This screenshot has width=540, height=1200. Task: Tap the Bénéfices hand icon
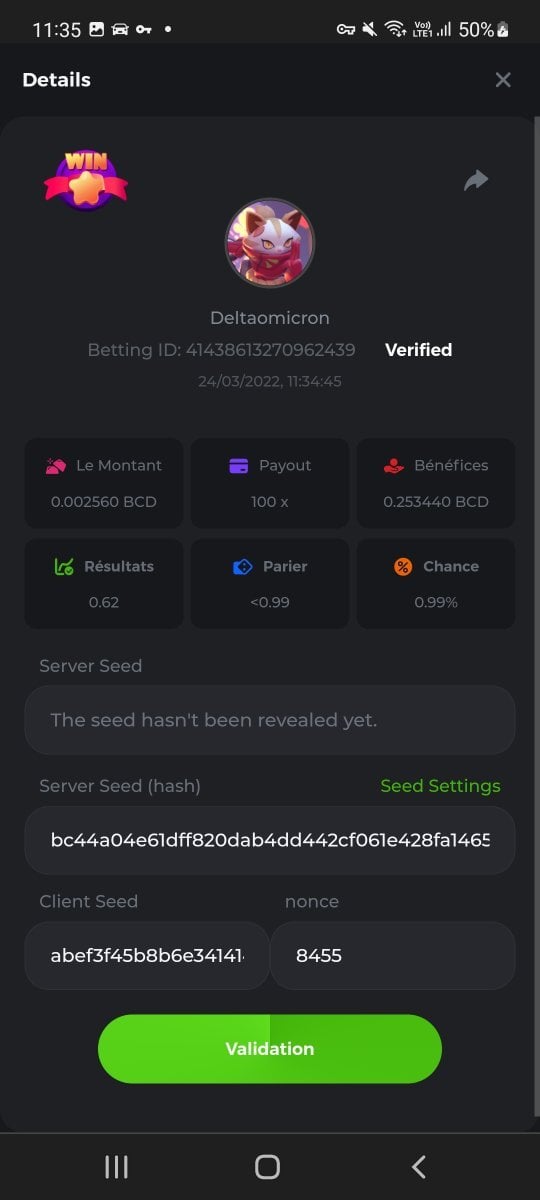(x=395, y=465)
